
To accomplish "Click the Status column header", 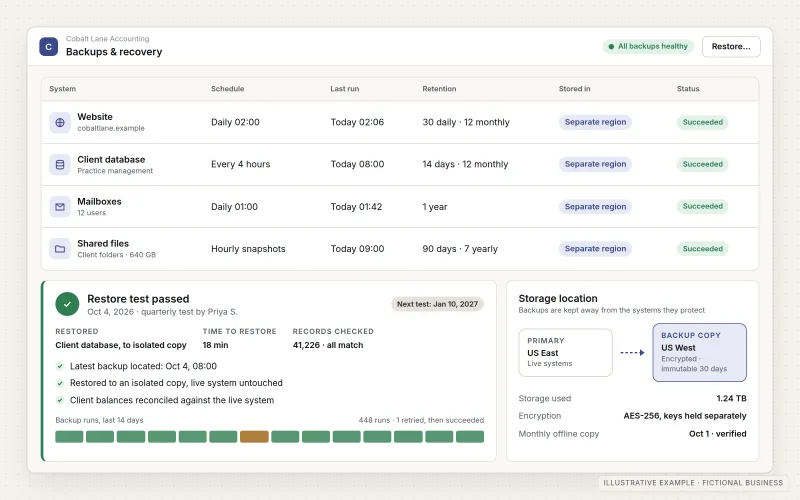I will pyautogui.click(x=688, y=89).
